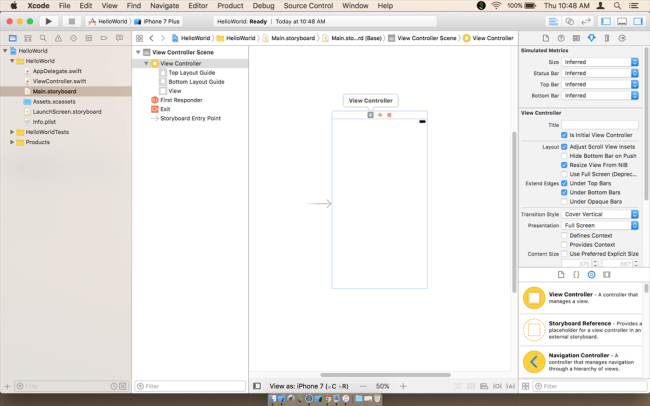Collapse the View Controller Scene outline
Screen dimensions: 650x406
coord(138,52)
